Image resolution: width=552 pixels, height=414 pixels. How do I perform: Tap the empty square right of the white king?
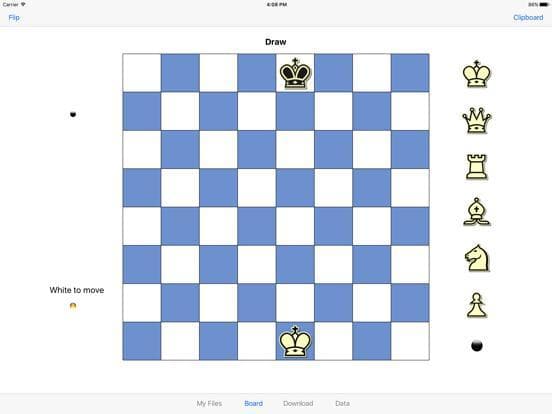333,341
